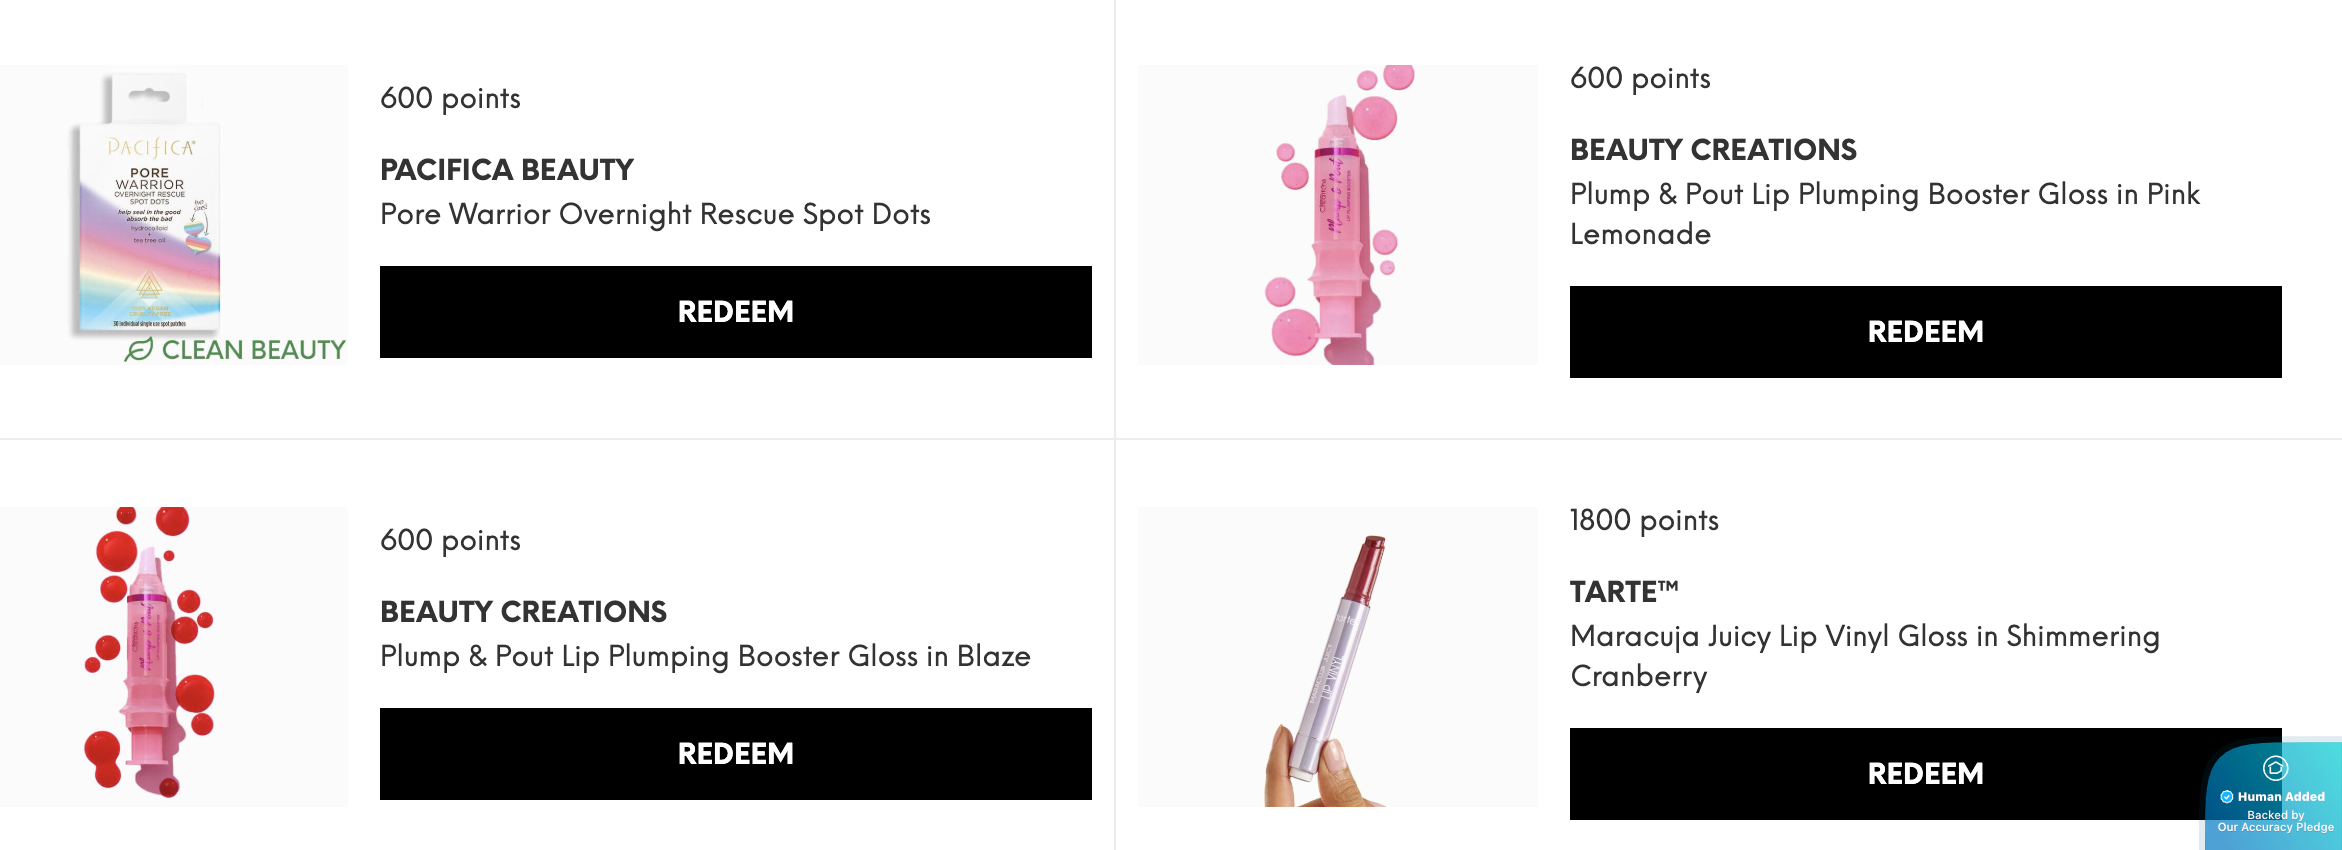Select the Pore Warrior Overnight Rescue Spot Dots title
Screen dimensions: 2342x850
click(x=655, y=214)
